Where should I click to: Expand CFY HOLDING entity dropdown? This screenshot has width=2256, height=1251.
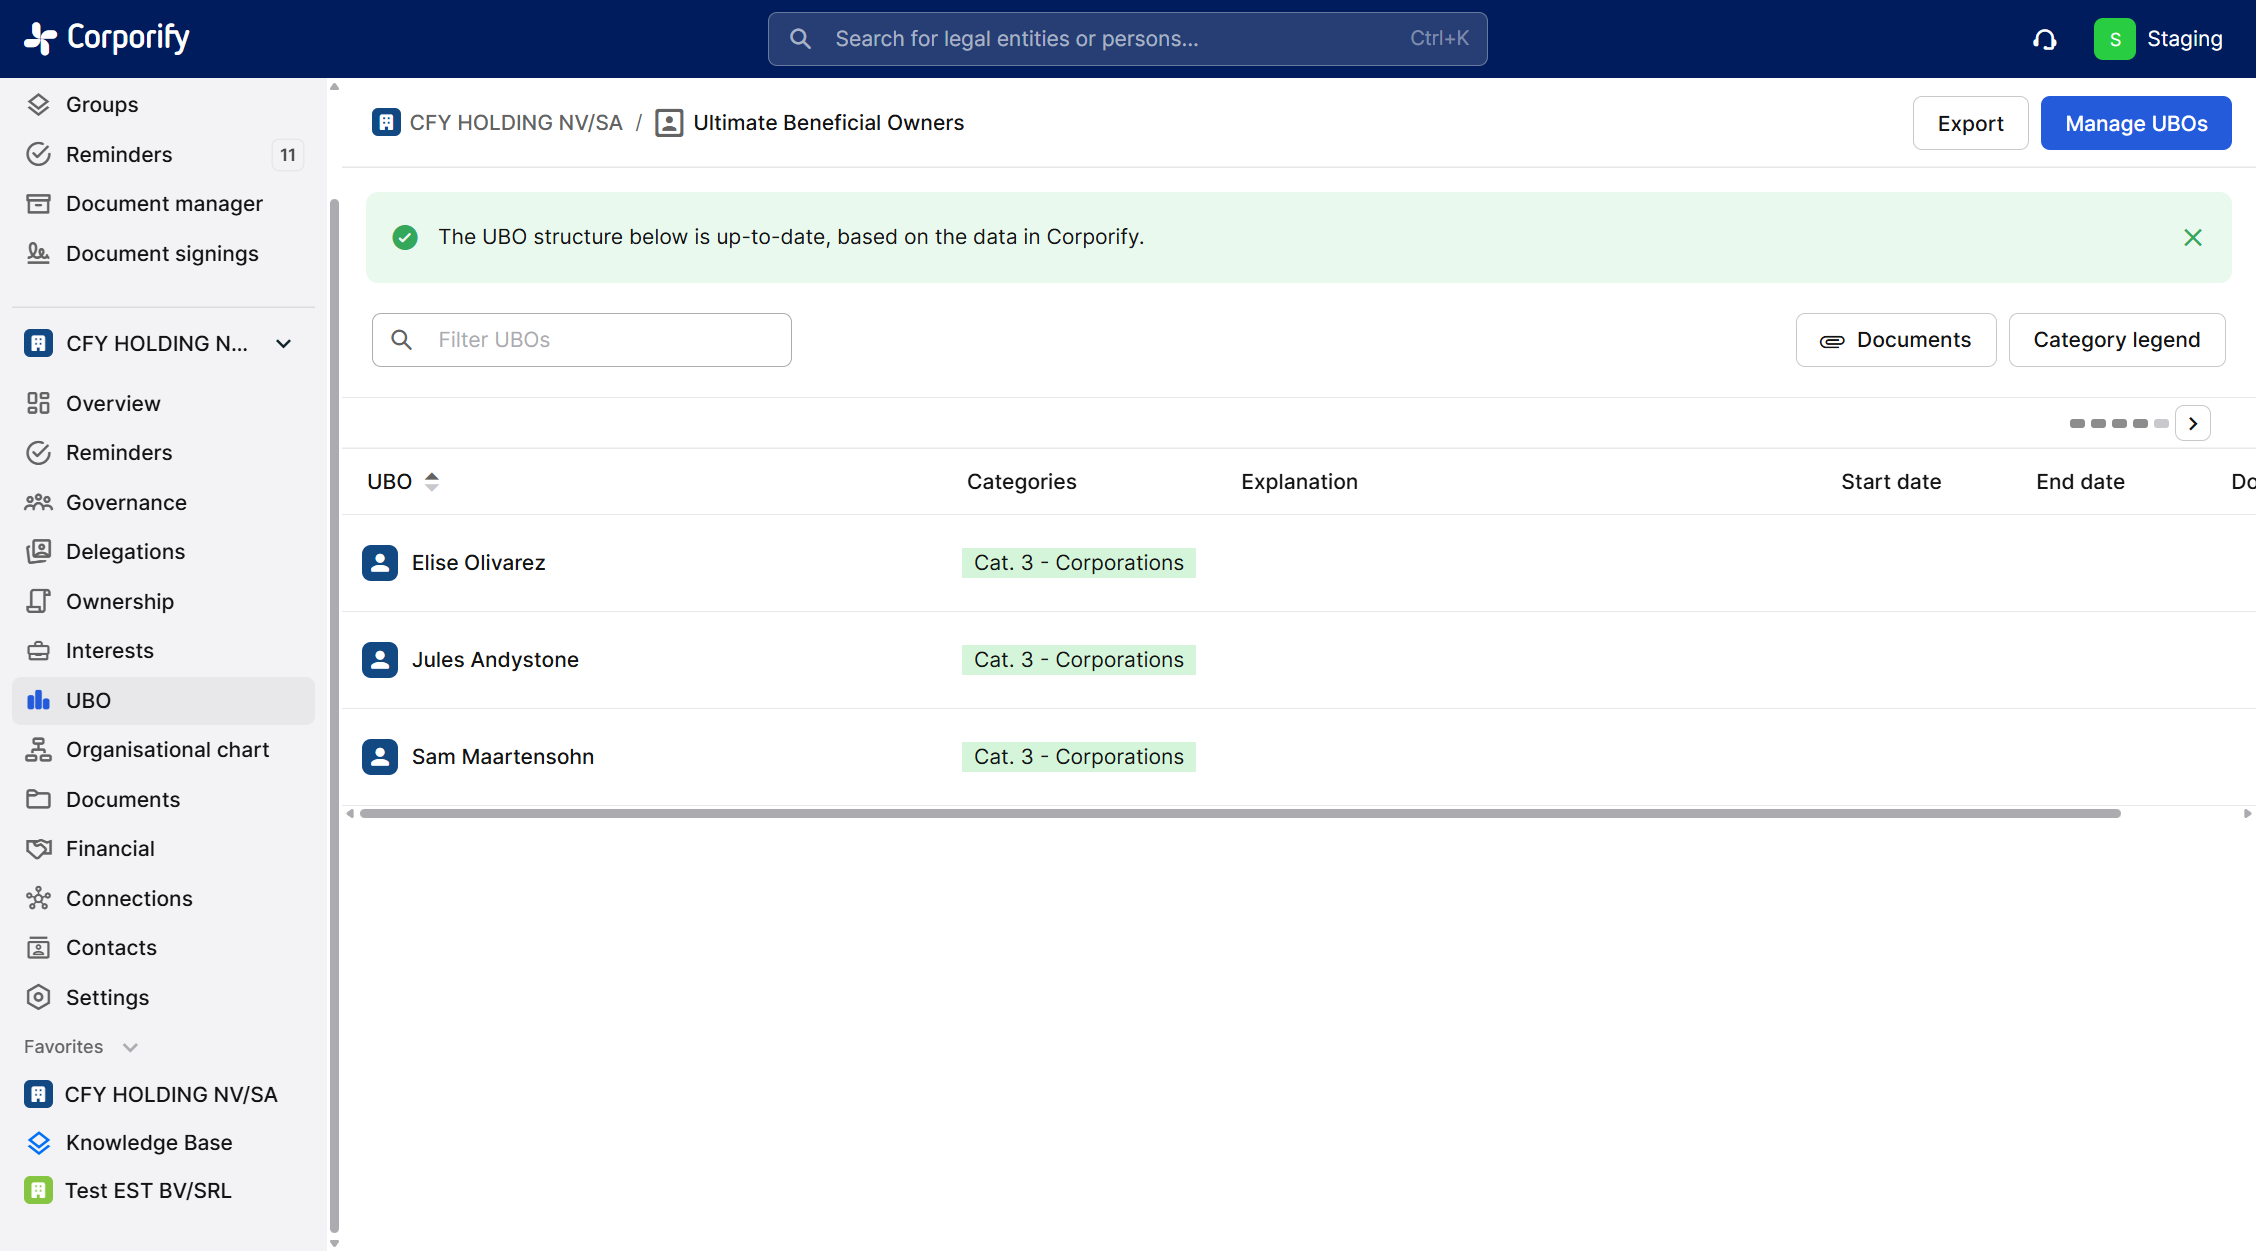pos(284,344)
